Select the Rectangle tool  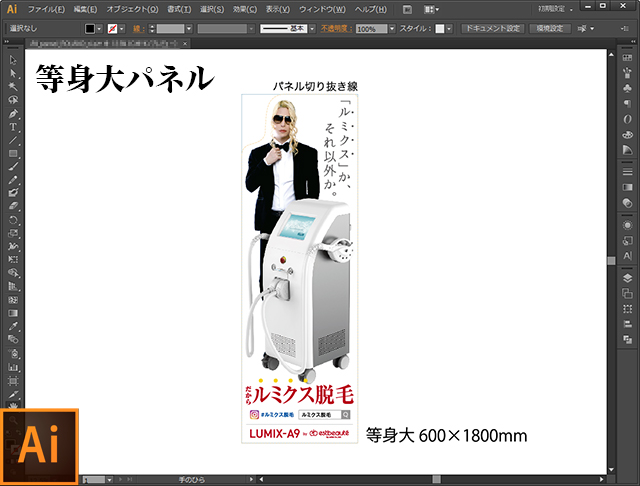click(x=13, y=153)
